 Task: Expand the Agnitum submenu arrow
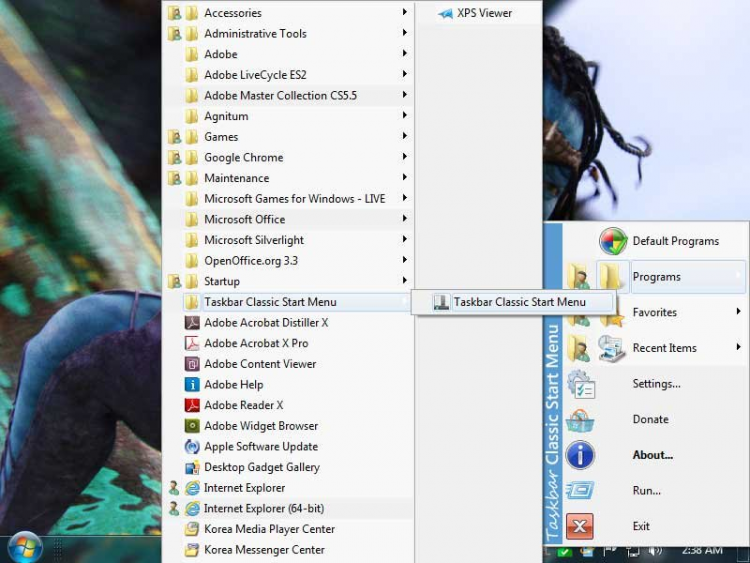coord(405,115)
